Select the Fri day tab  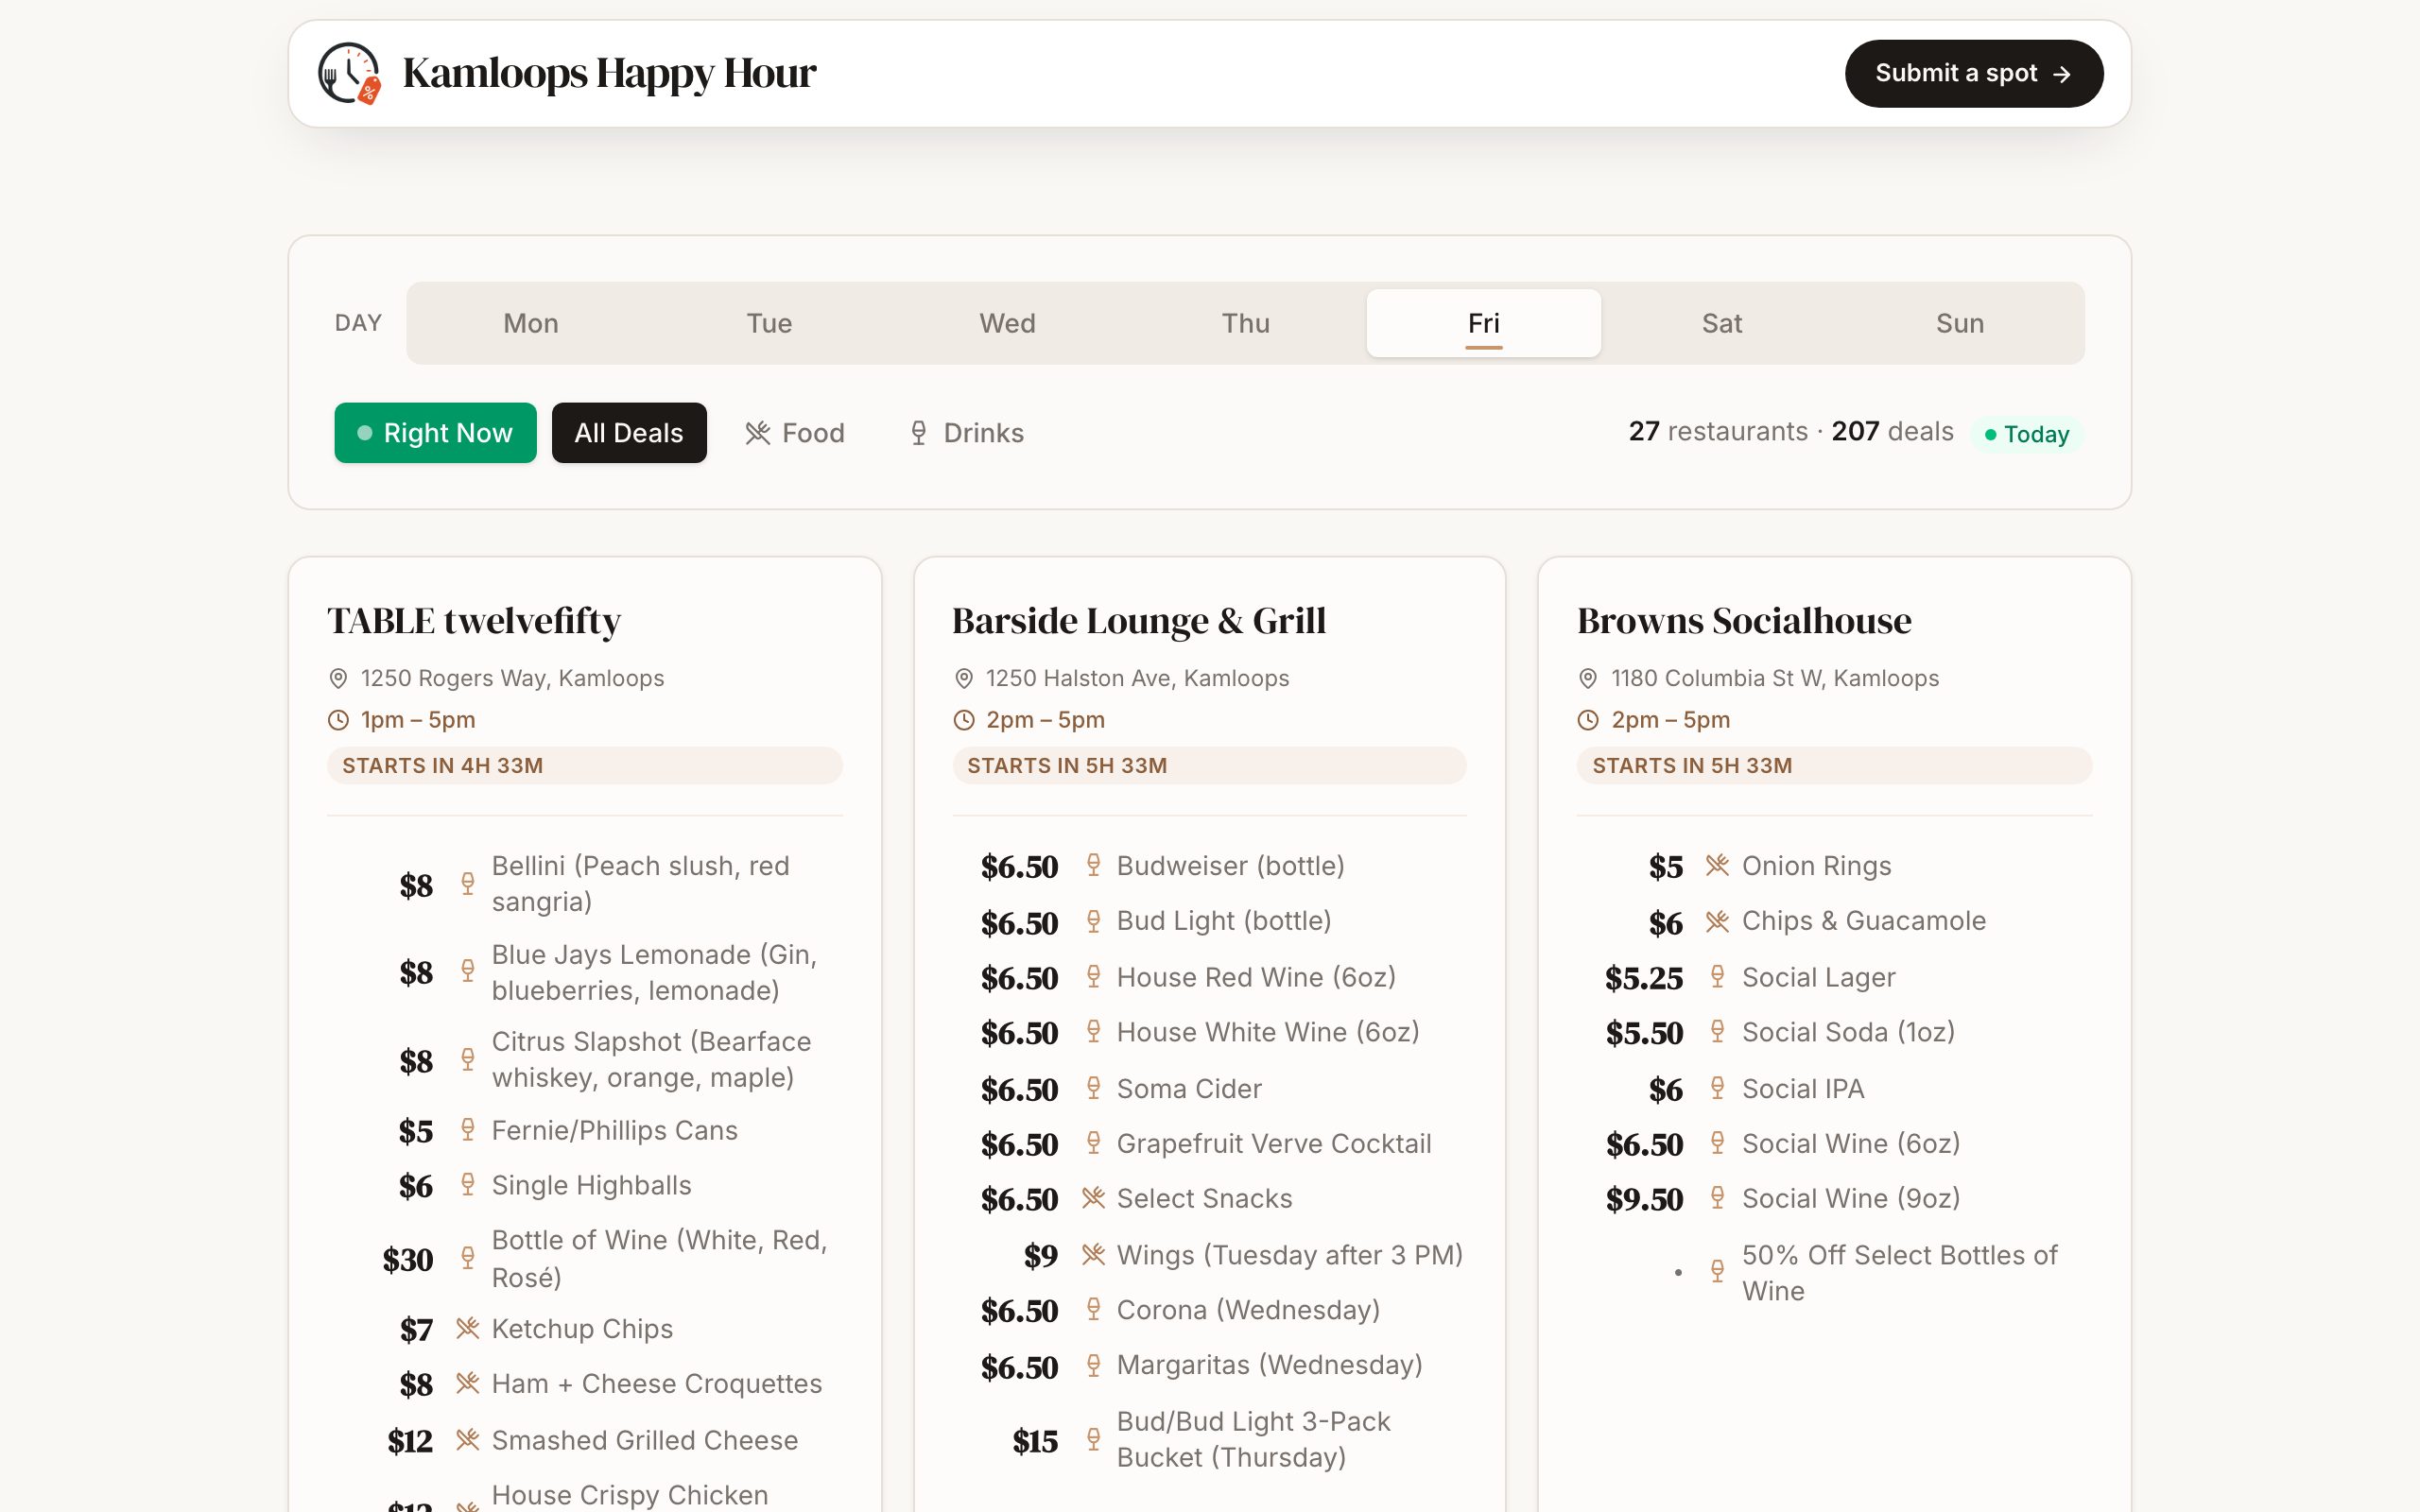(1484, 323)
